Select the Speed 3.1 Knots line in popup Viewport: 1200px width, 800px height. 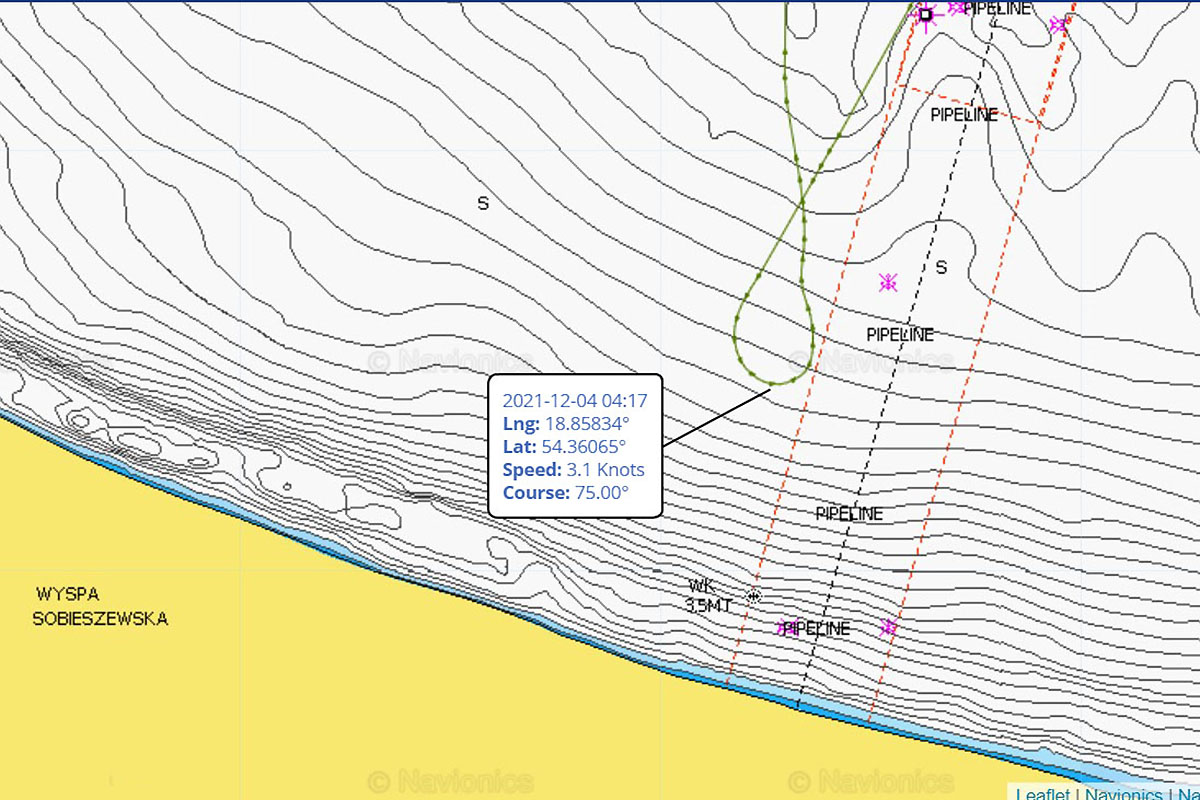click(x=574, y=470)
